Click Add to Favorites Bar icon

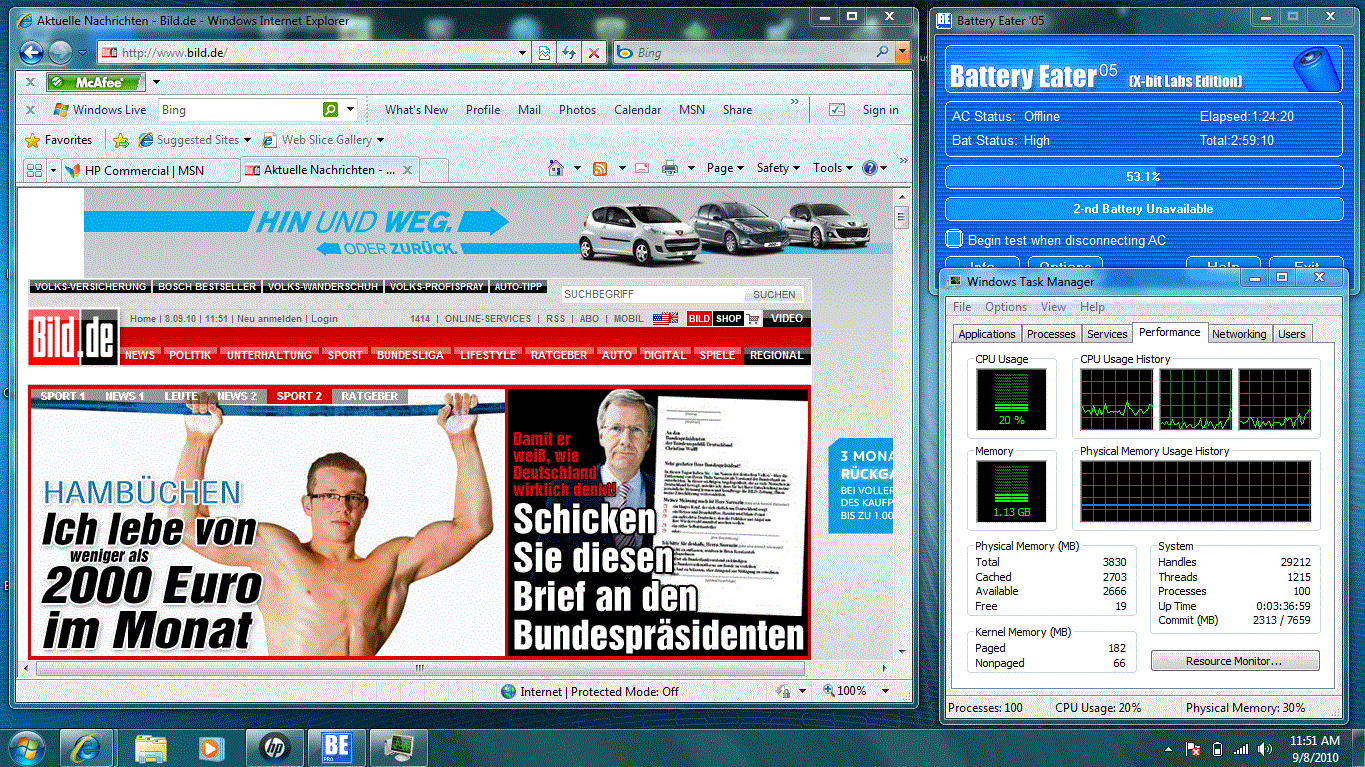pyautogui.click(x=121, y=140)
